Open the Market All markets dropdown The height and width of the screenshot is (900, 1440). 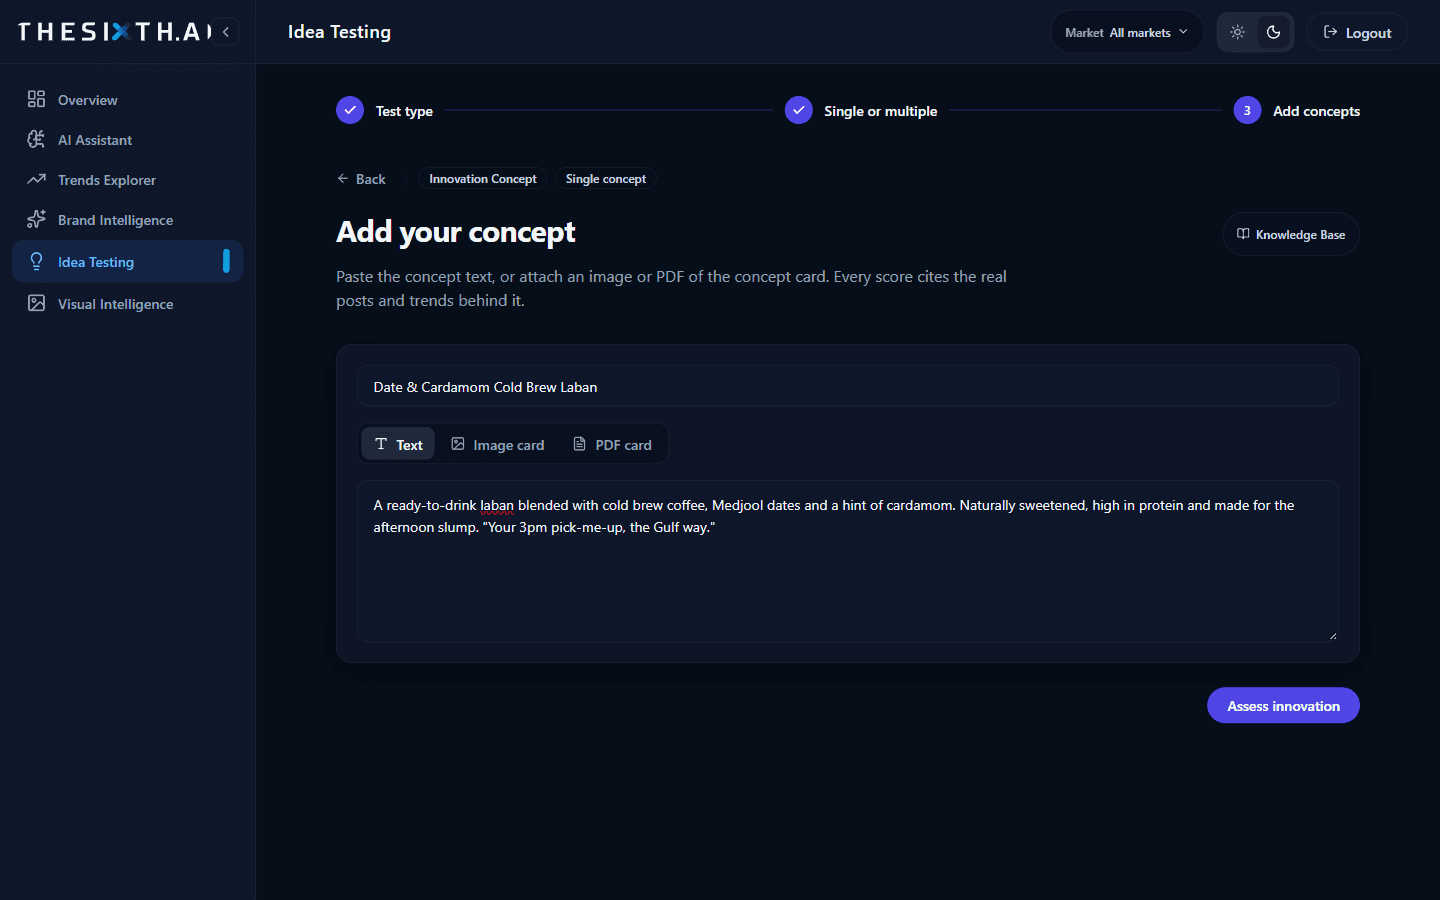pyautogui.click(x=1127, y=32)
